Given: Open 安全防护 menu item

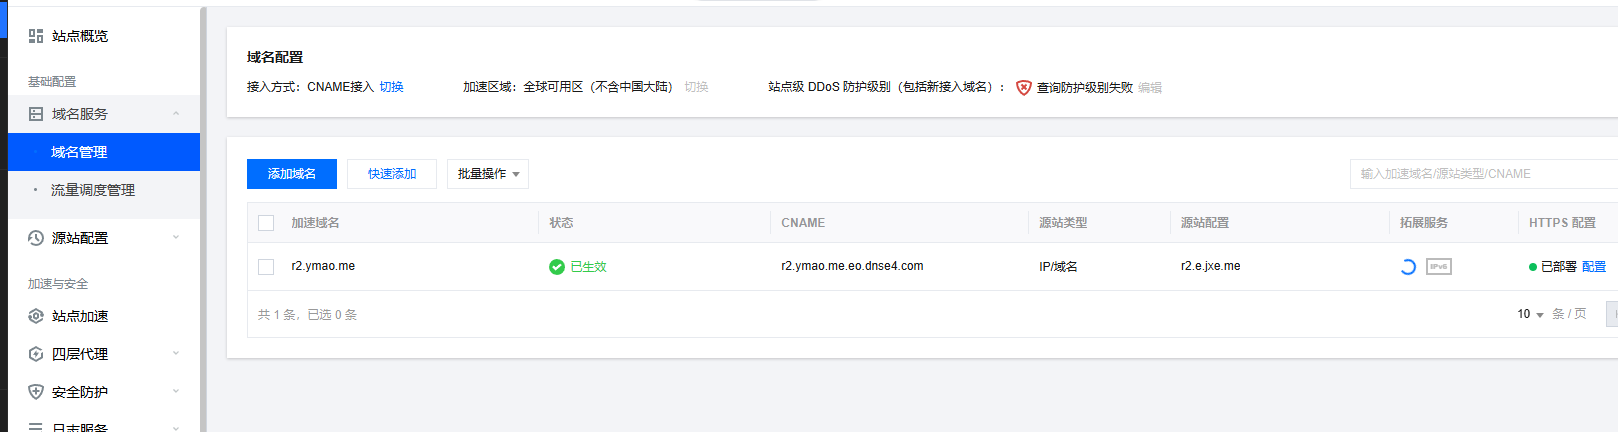Looking at the screenshot, I should 80,392.
